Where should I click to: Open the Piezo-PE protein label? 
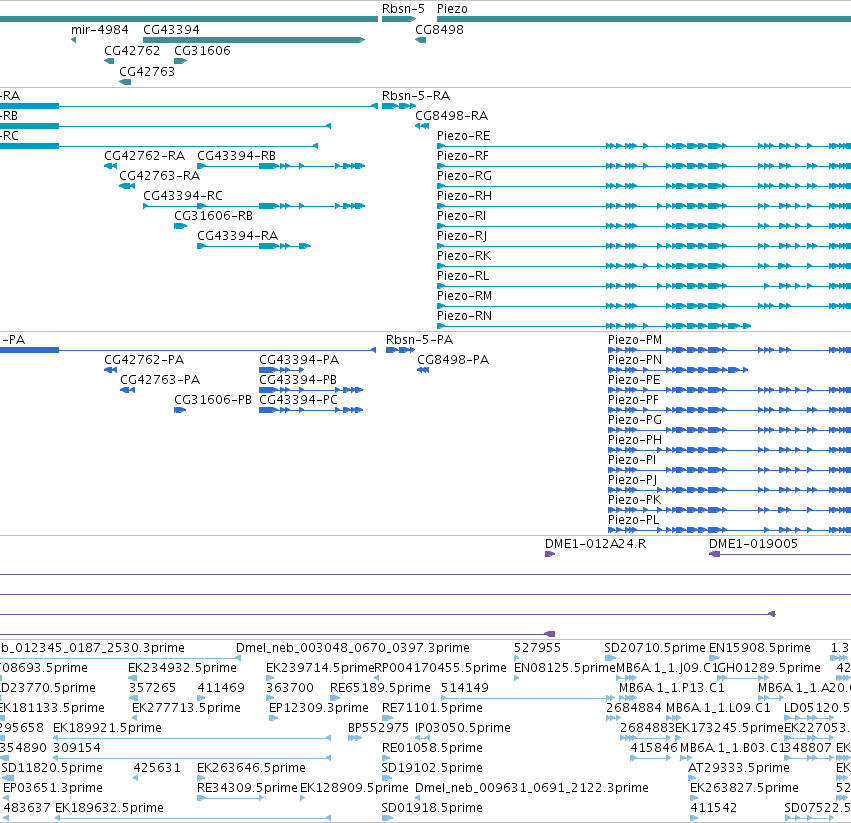634,380
